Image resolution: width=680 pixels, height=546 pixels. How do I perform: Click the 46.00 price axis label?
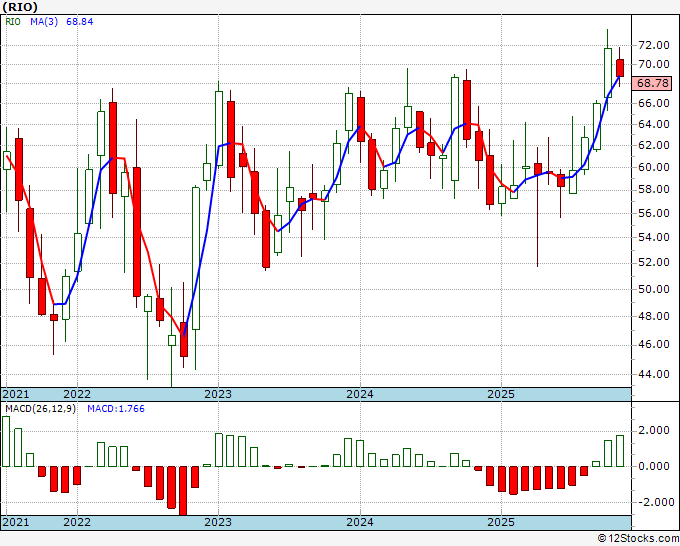[654, 344]
